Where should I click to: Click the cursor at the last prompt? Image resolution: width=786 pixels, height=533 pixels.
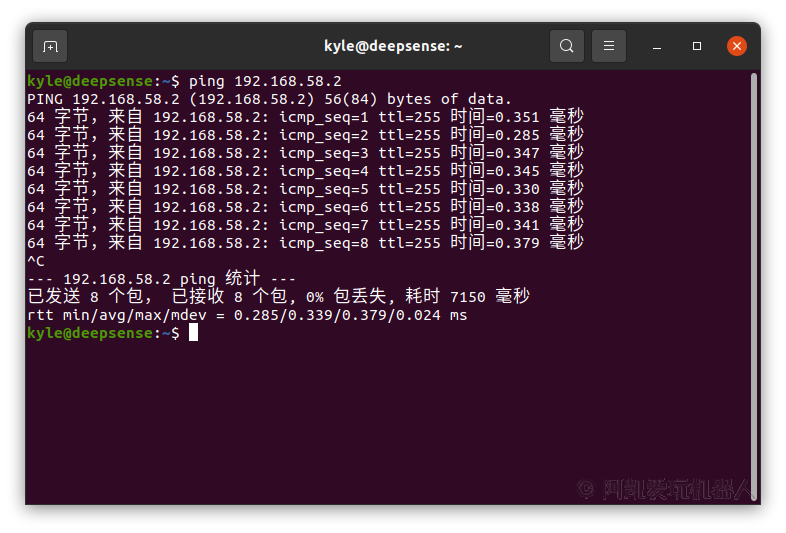point(193,333)
